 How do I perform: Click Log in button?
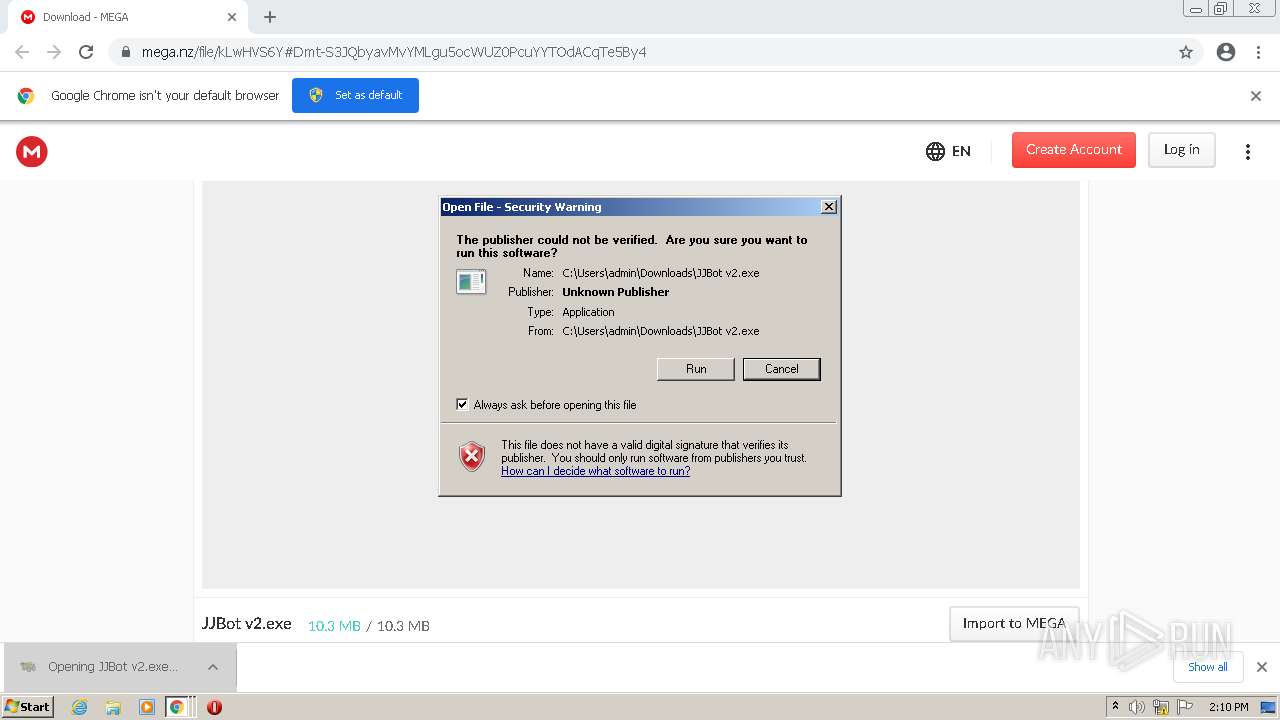tap(1181, 150)
